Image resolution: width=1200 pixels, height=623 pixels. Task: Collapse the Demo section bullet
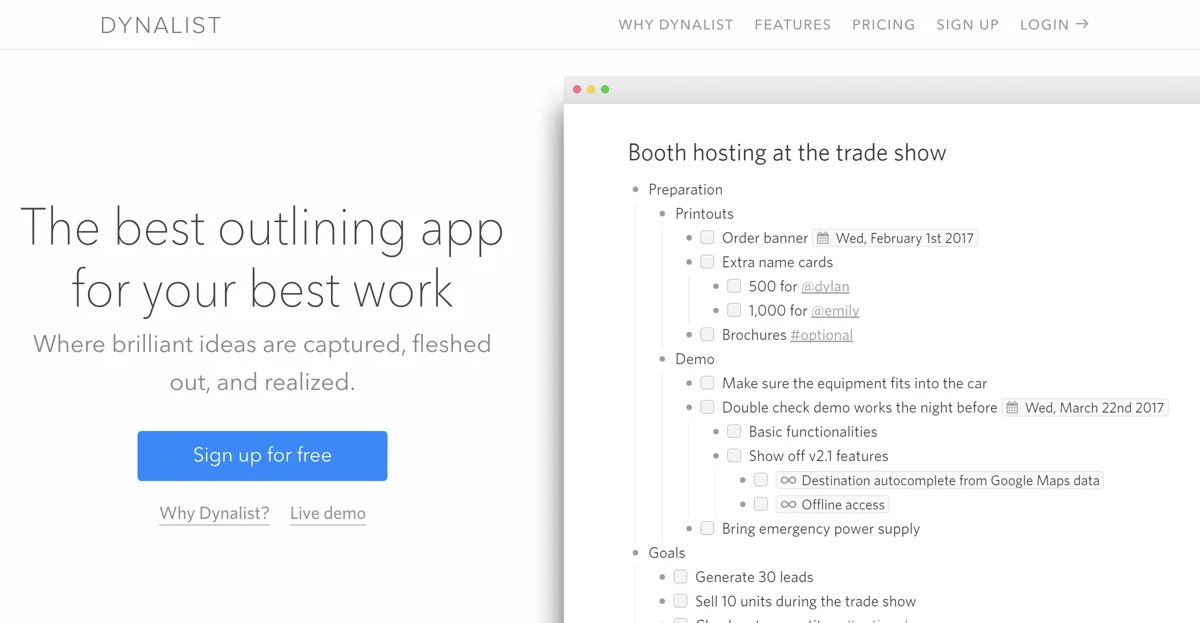(x=662, y=359)
